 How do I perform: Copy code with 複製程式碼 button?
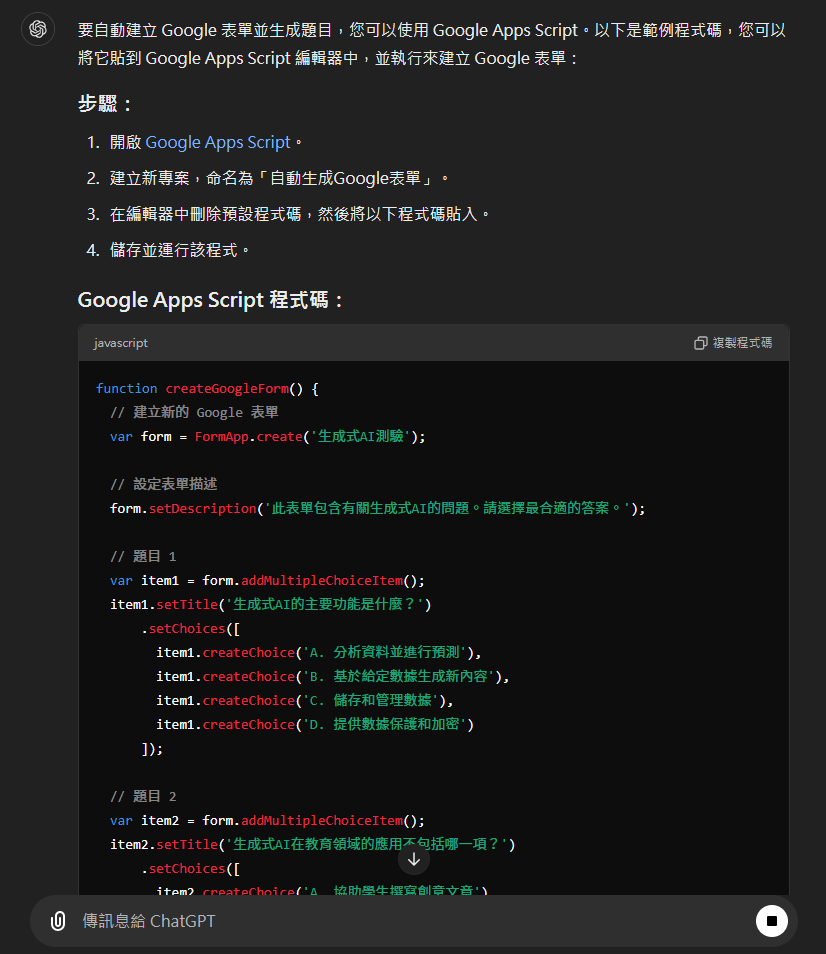[733, 343]
